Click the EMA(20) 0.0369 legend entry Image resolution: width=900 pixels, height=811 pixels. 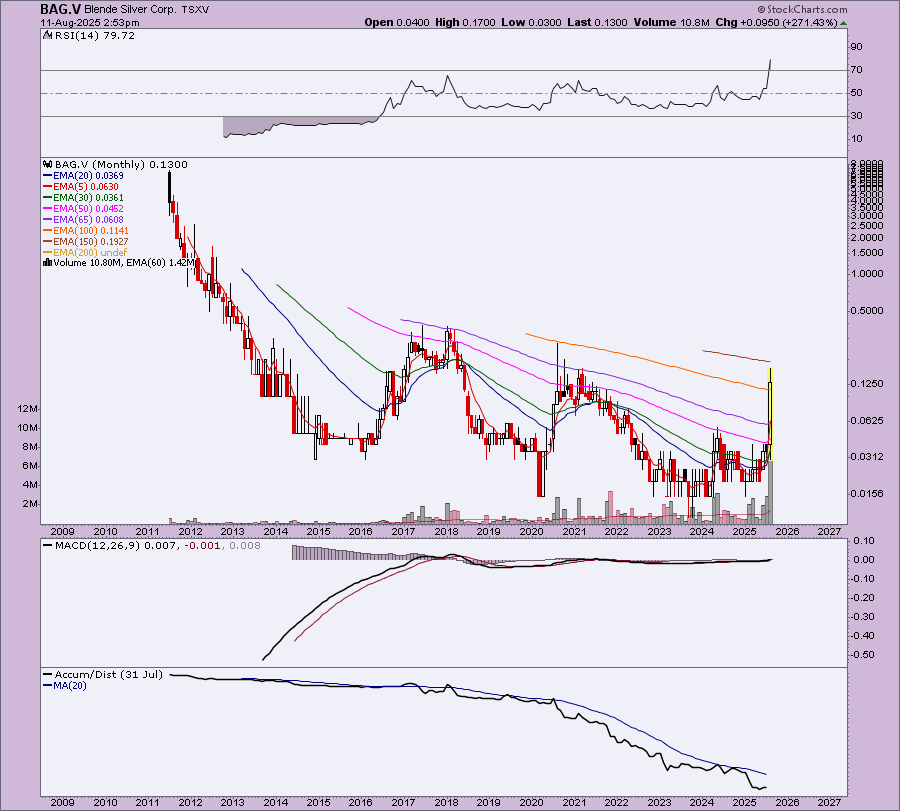pos(88,176)
